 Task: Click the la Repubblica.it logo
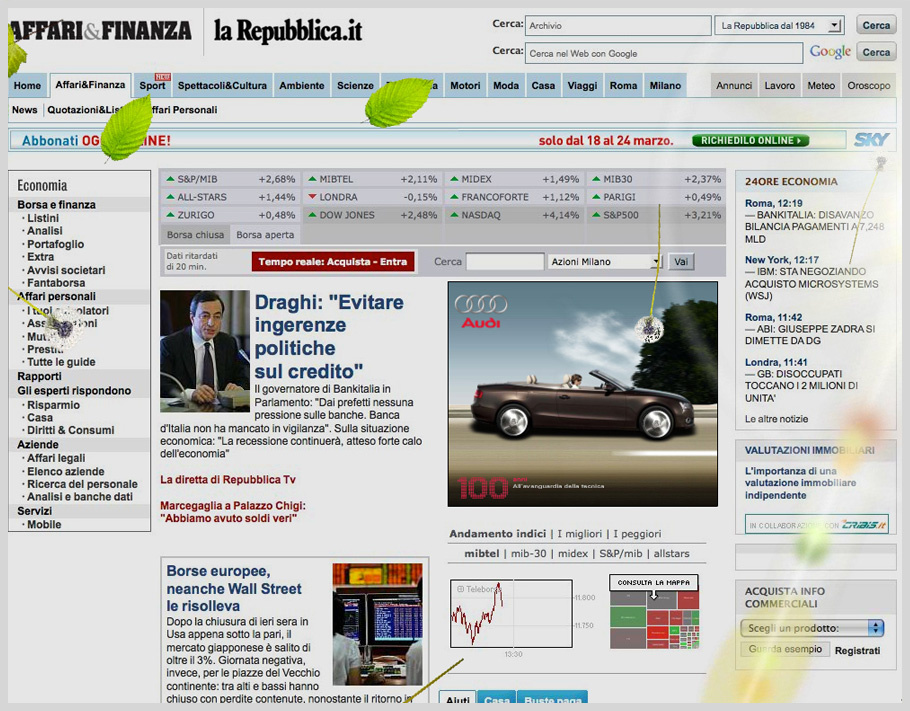(288, 31)
